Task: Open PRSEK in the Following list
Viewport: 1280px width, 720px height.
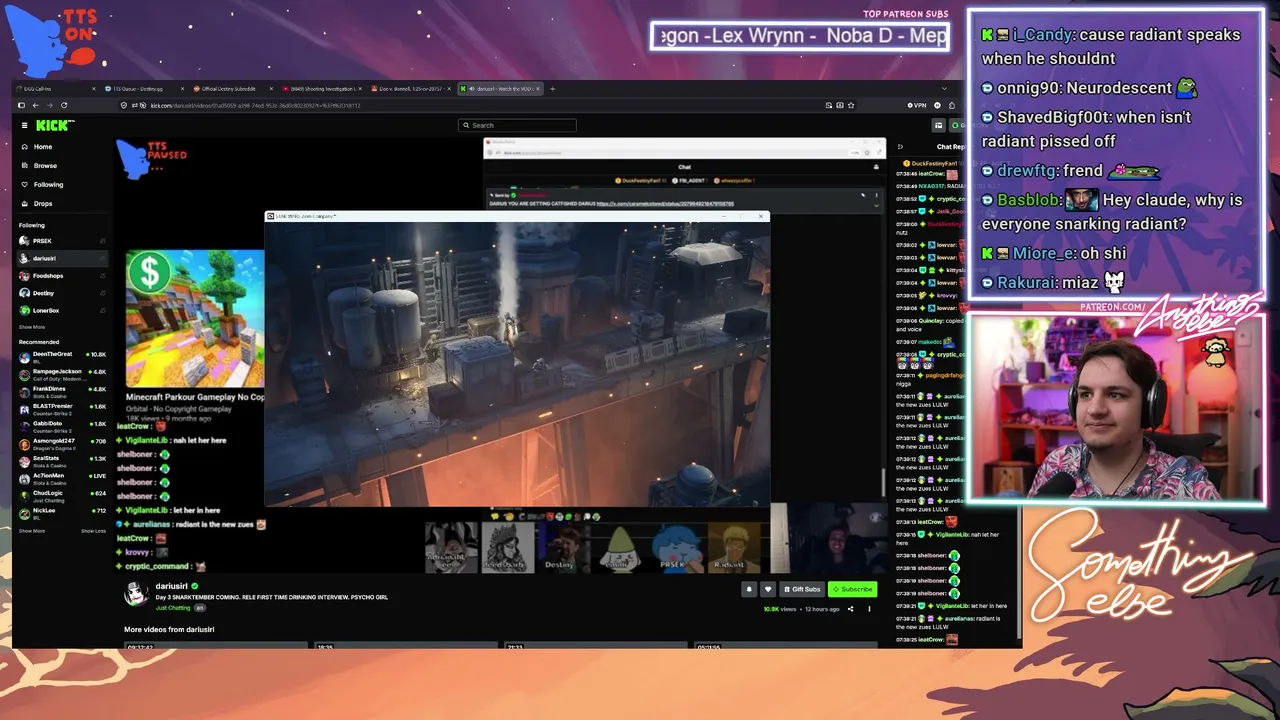Action: [x=62, y=241]
